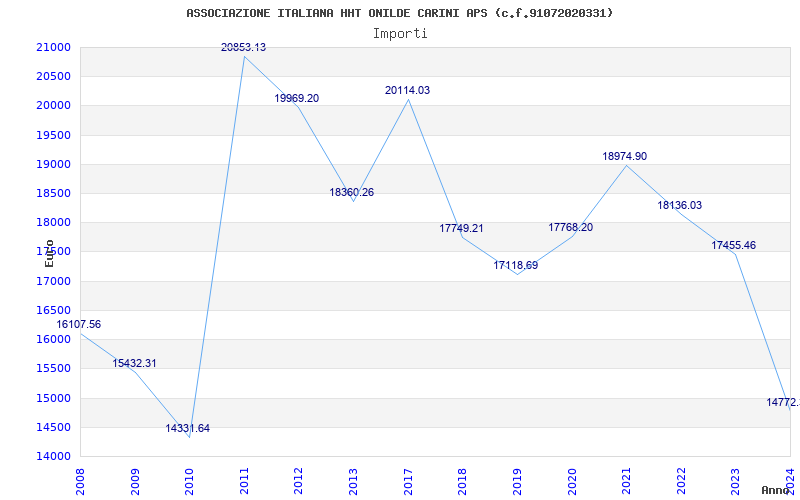
Task: Click y-axis value 14500
Action: [x=53, y=427]
